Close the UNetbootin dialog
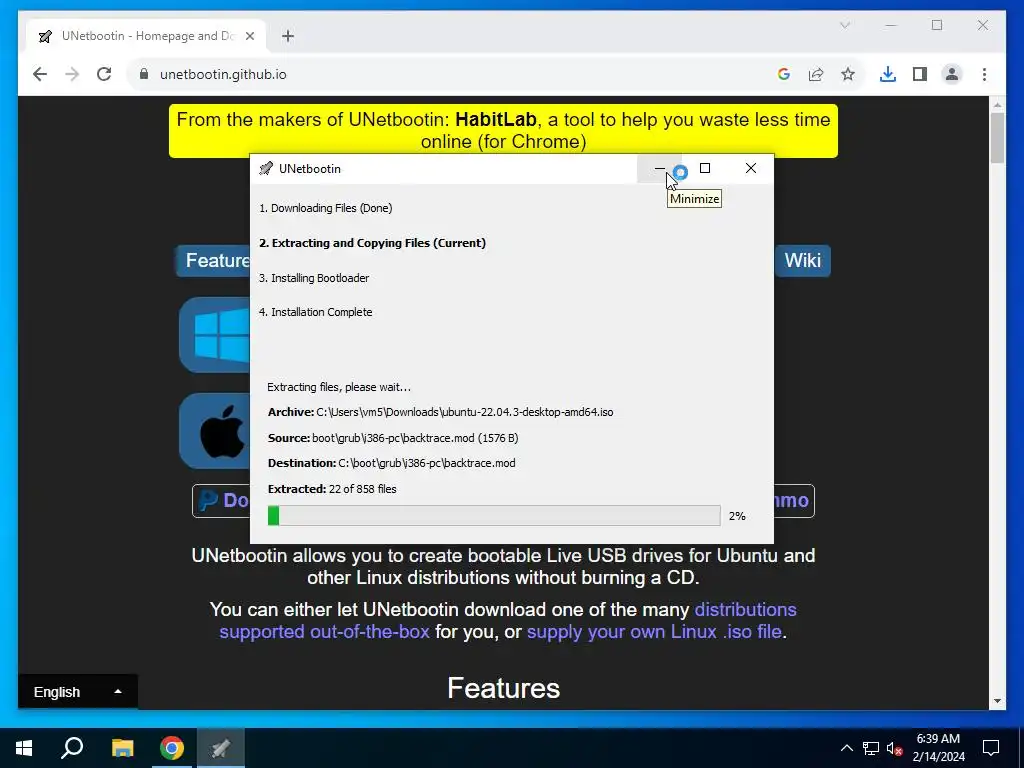1024x768 pixels. 751,168
